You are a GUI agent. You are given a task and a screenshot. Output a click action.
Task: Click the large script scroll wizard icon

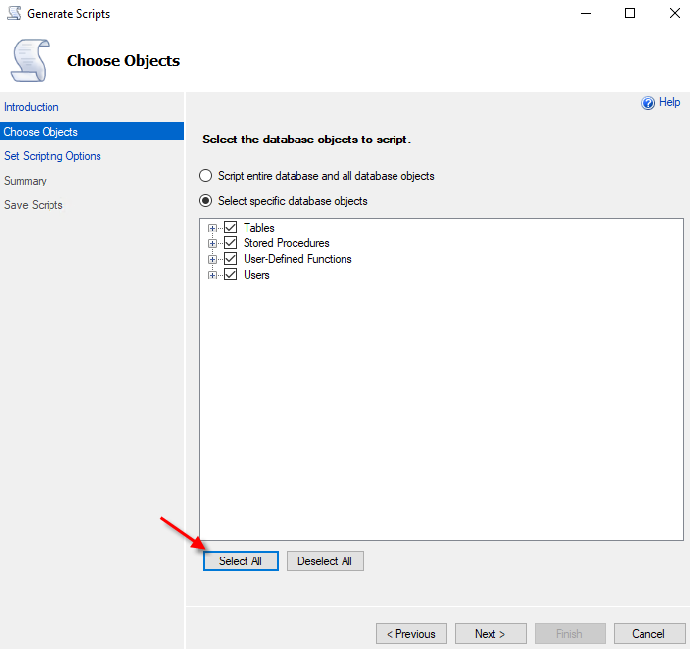pos(30,61)
